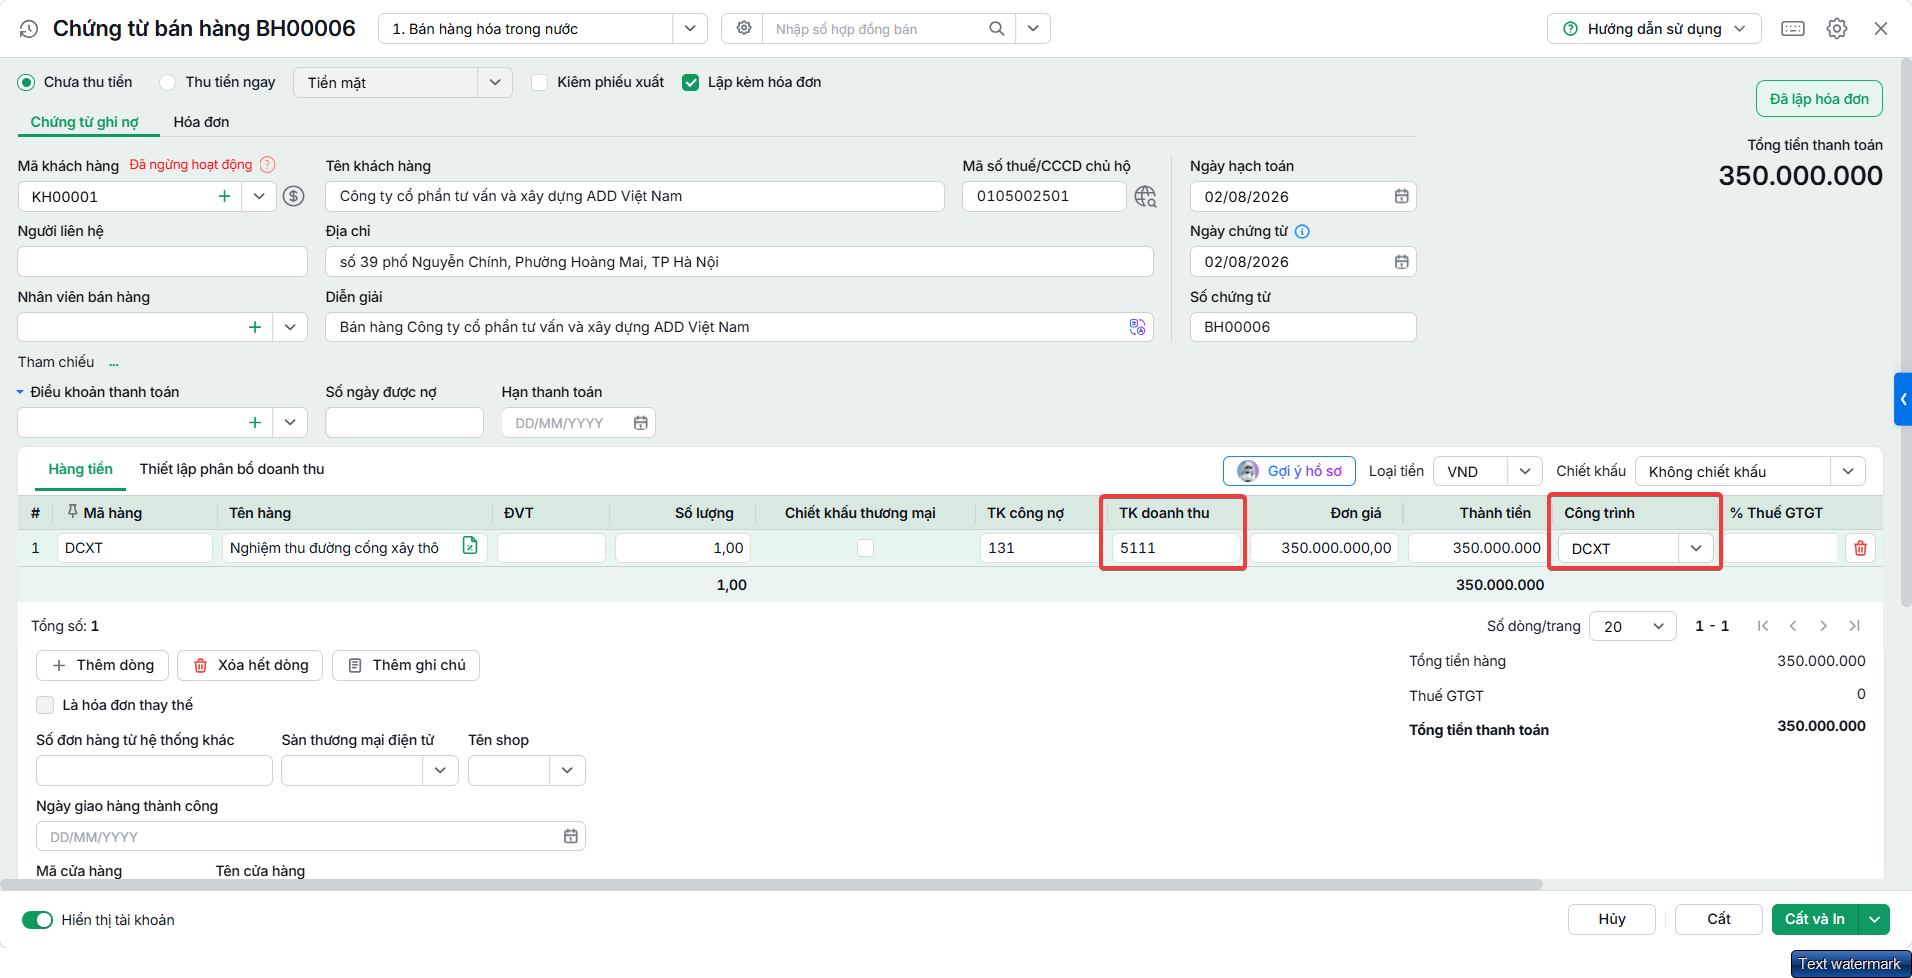Click the Thêm dòng button
This screenshot has height=978, width=1912.
pyautogui.click(x=103, y=665)
